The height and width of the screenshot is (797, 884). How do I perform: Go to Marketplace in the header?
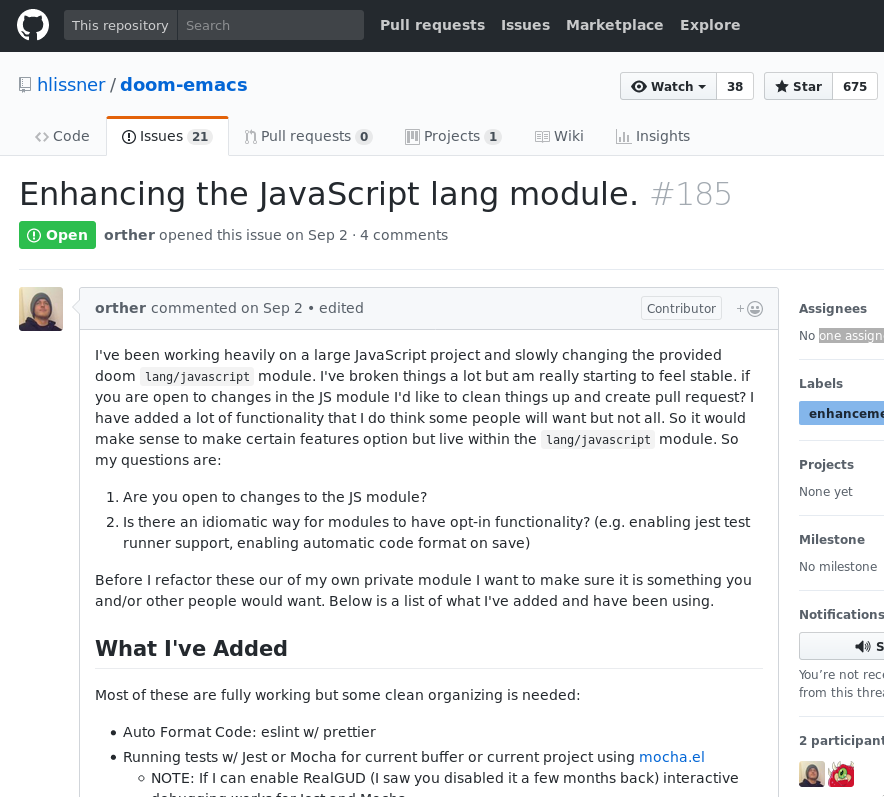coord(615,25)
